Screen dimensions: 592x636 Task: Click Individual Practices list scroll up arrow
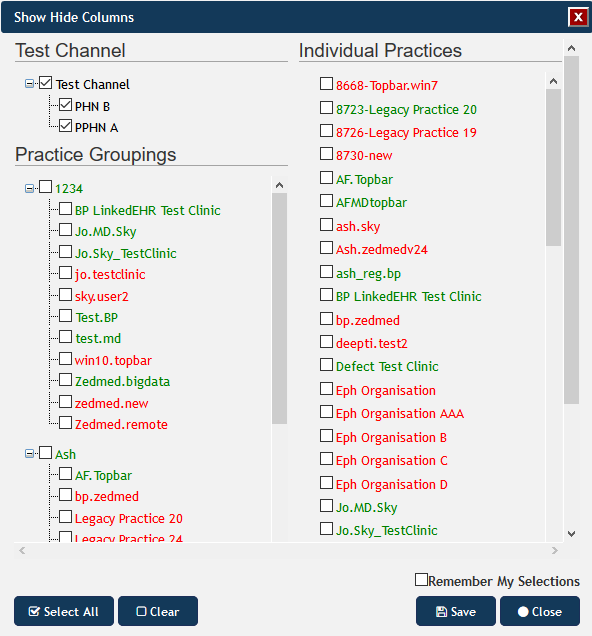coord(553,81)
